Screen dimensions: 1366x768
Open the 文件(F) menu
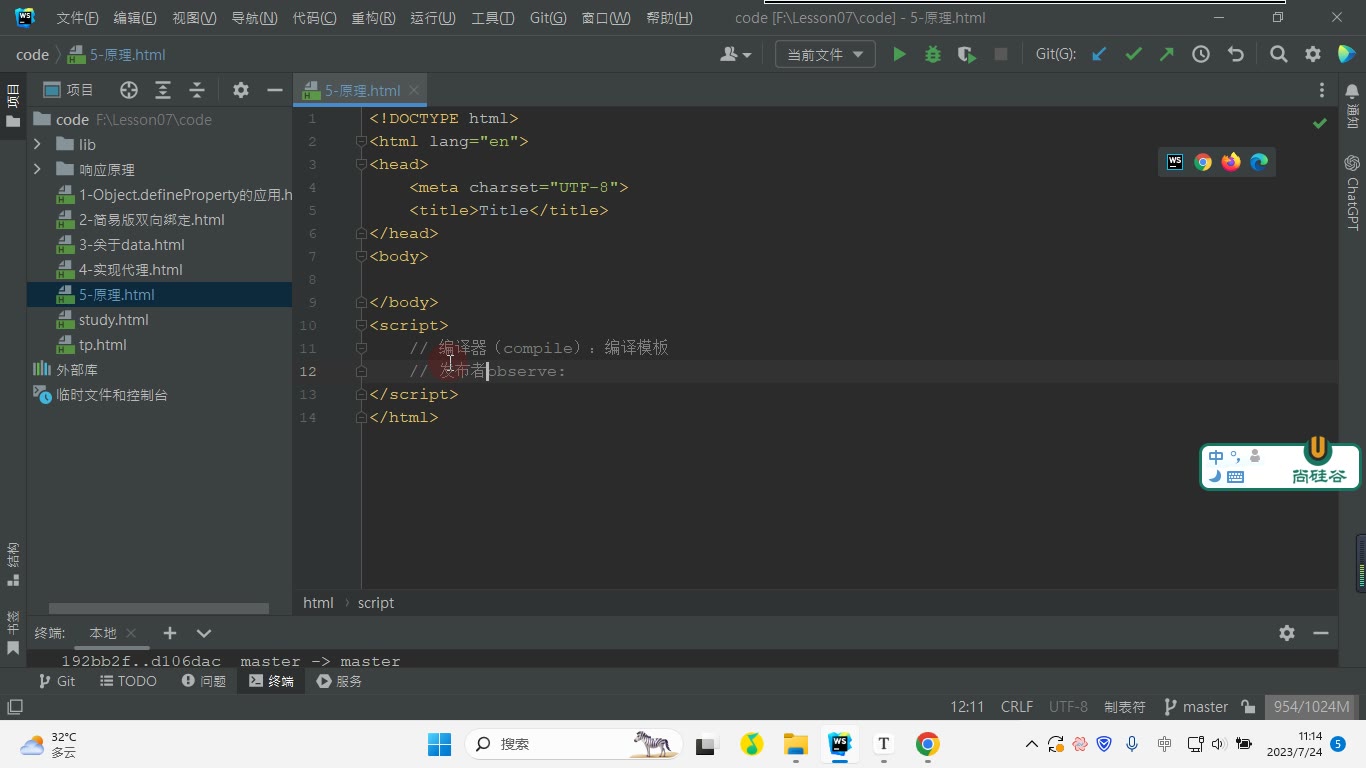[77, 18]
